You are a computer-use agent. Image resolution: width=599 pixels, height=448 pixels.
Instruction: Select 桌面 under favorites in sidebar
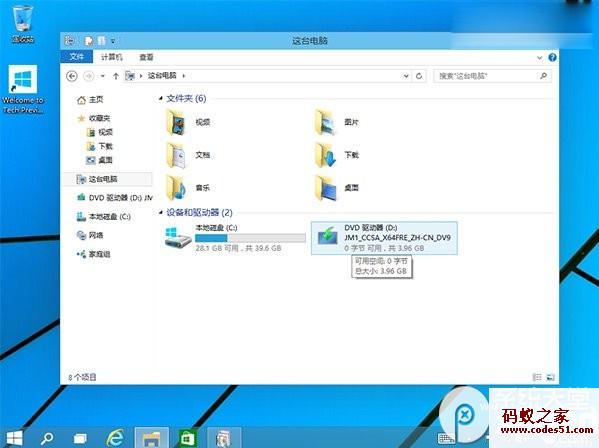click(100, 160)
